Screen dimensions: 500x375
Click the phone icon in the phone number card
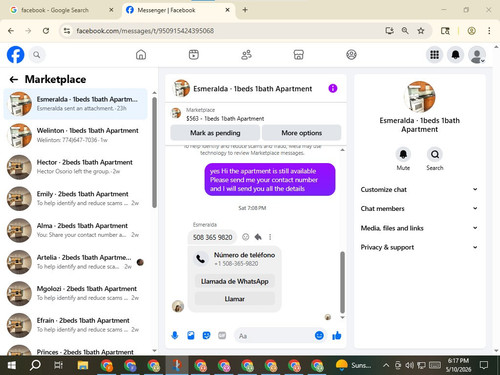tap(201, 259)
